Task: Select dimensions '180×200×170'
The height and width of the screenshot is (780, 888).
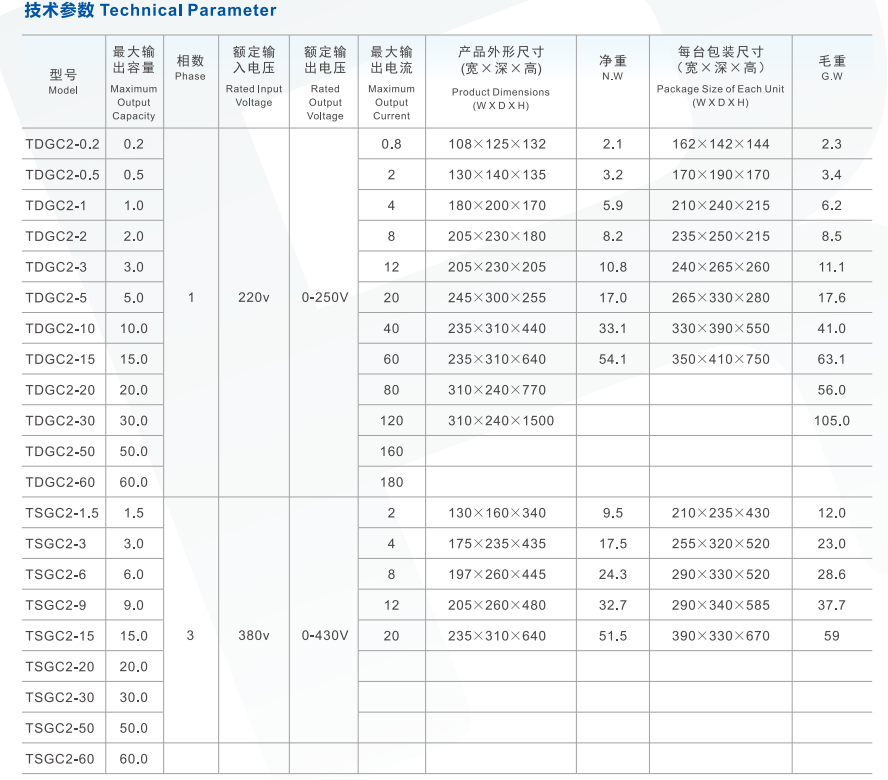Action: click(x=497, y=206)
